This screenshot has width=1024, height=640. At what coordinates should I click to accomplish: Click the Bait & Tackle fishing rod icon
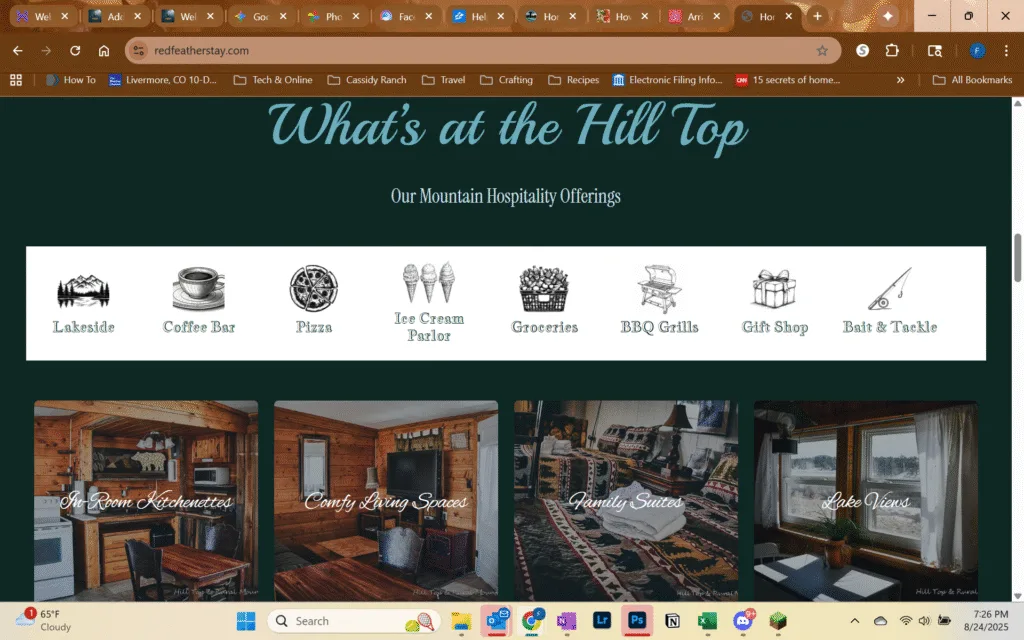(890, 288)
